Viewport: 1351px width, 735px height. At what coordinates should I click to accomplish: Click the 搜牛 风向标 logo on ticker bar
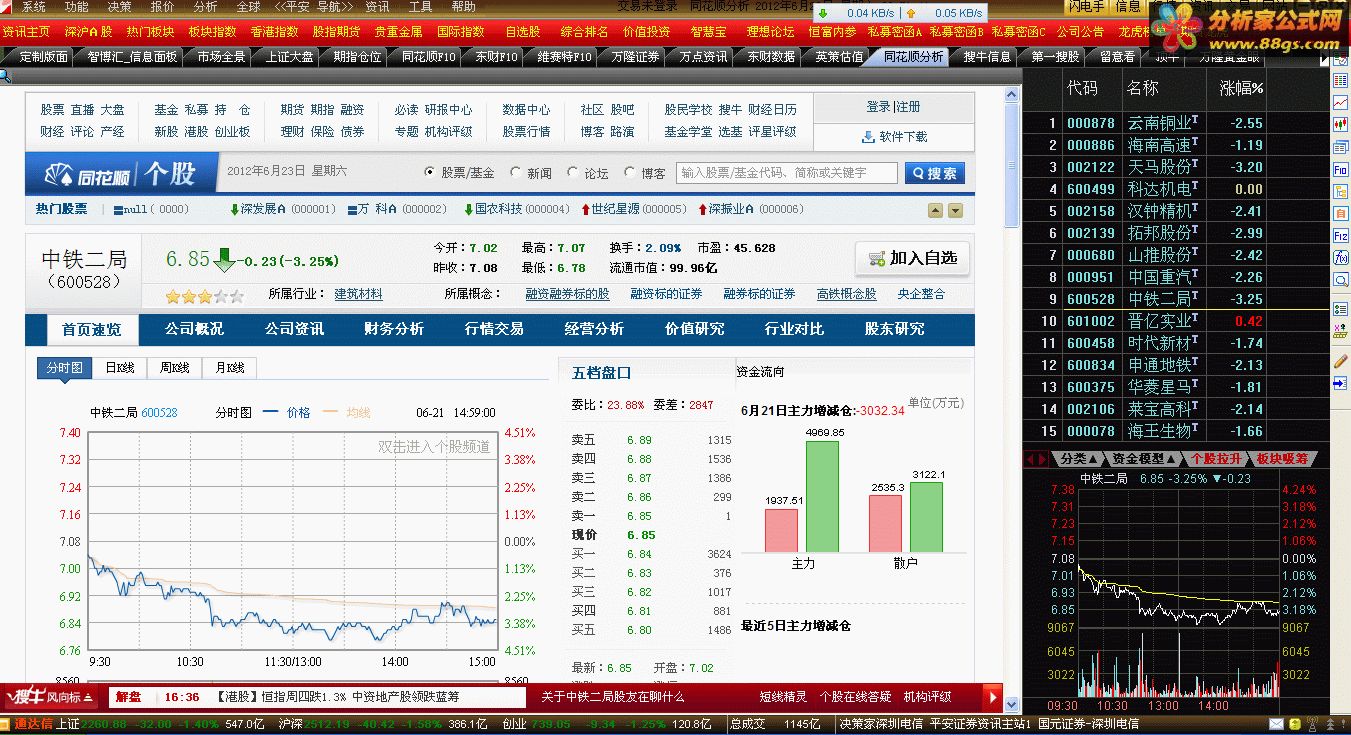(49, 696)
